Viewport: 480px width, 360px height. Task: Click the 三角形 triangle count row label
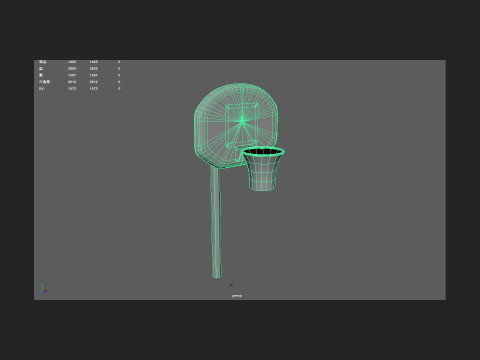[44, 82]
